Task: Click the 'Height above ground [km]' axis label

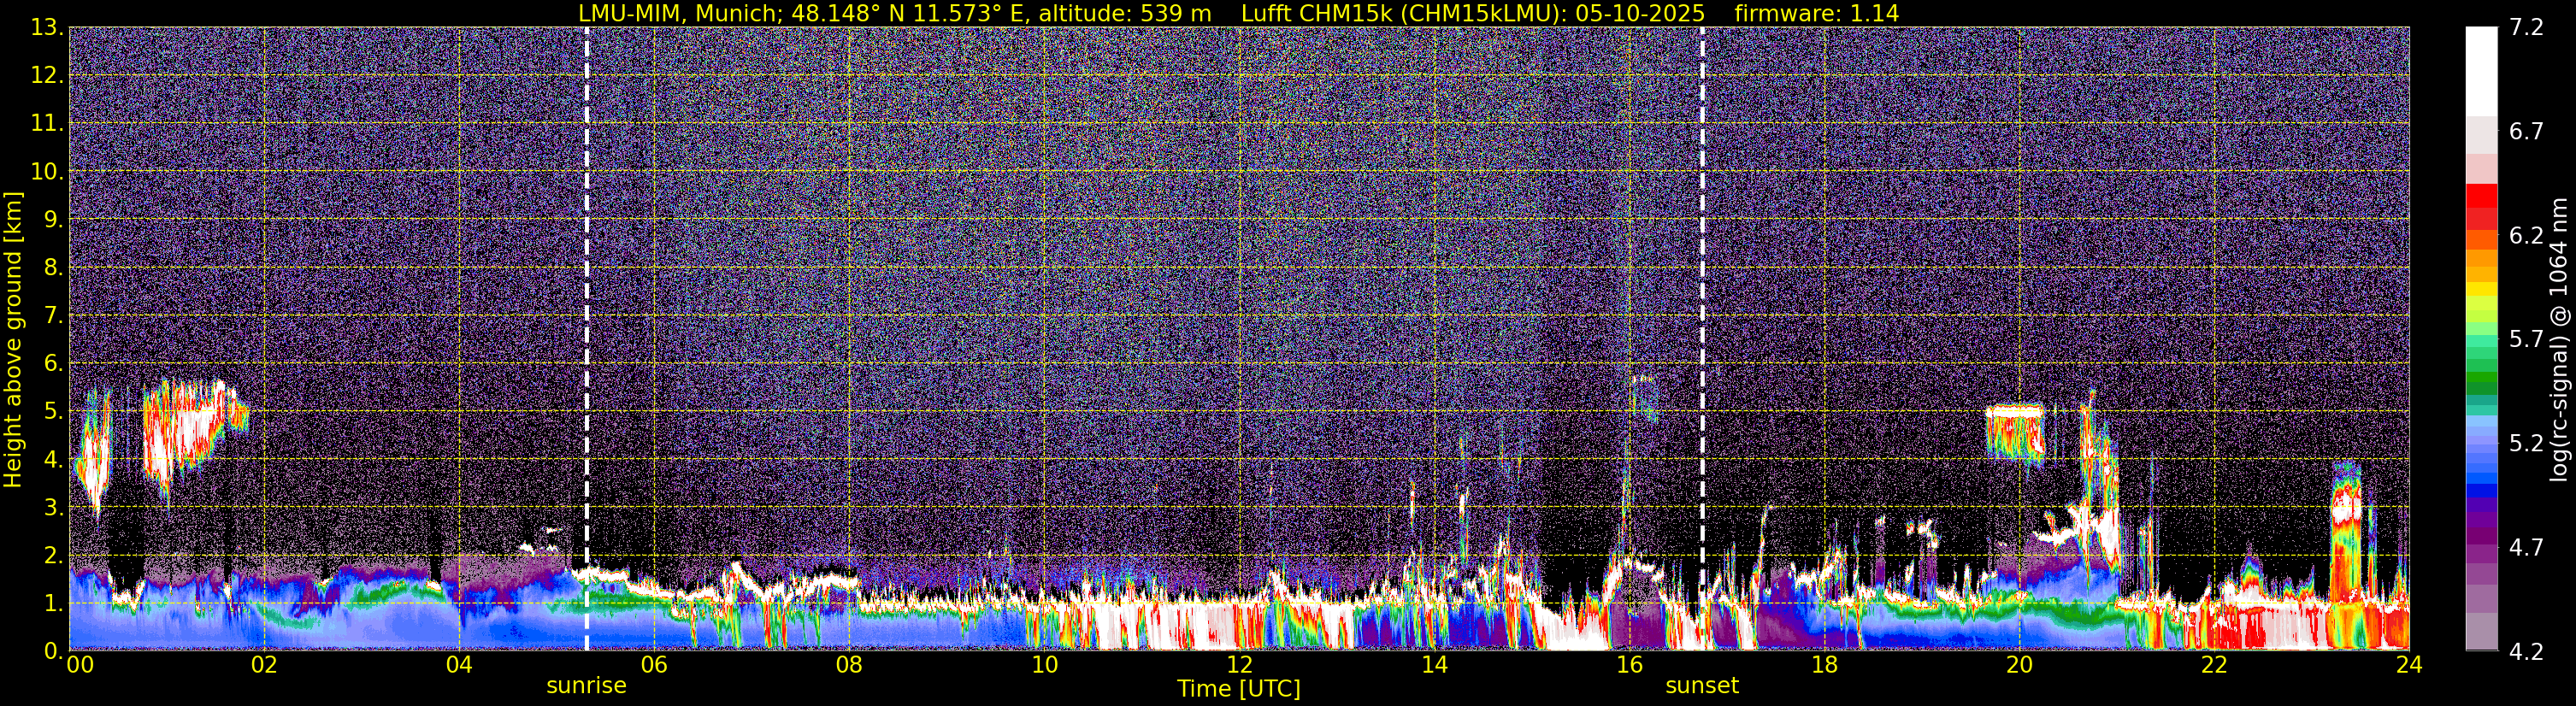Action: [x=13, y=339]
